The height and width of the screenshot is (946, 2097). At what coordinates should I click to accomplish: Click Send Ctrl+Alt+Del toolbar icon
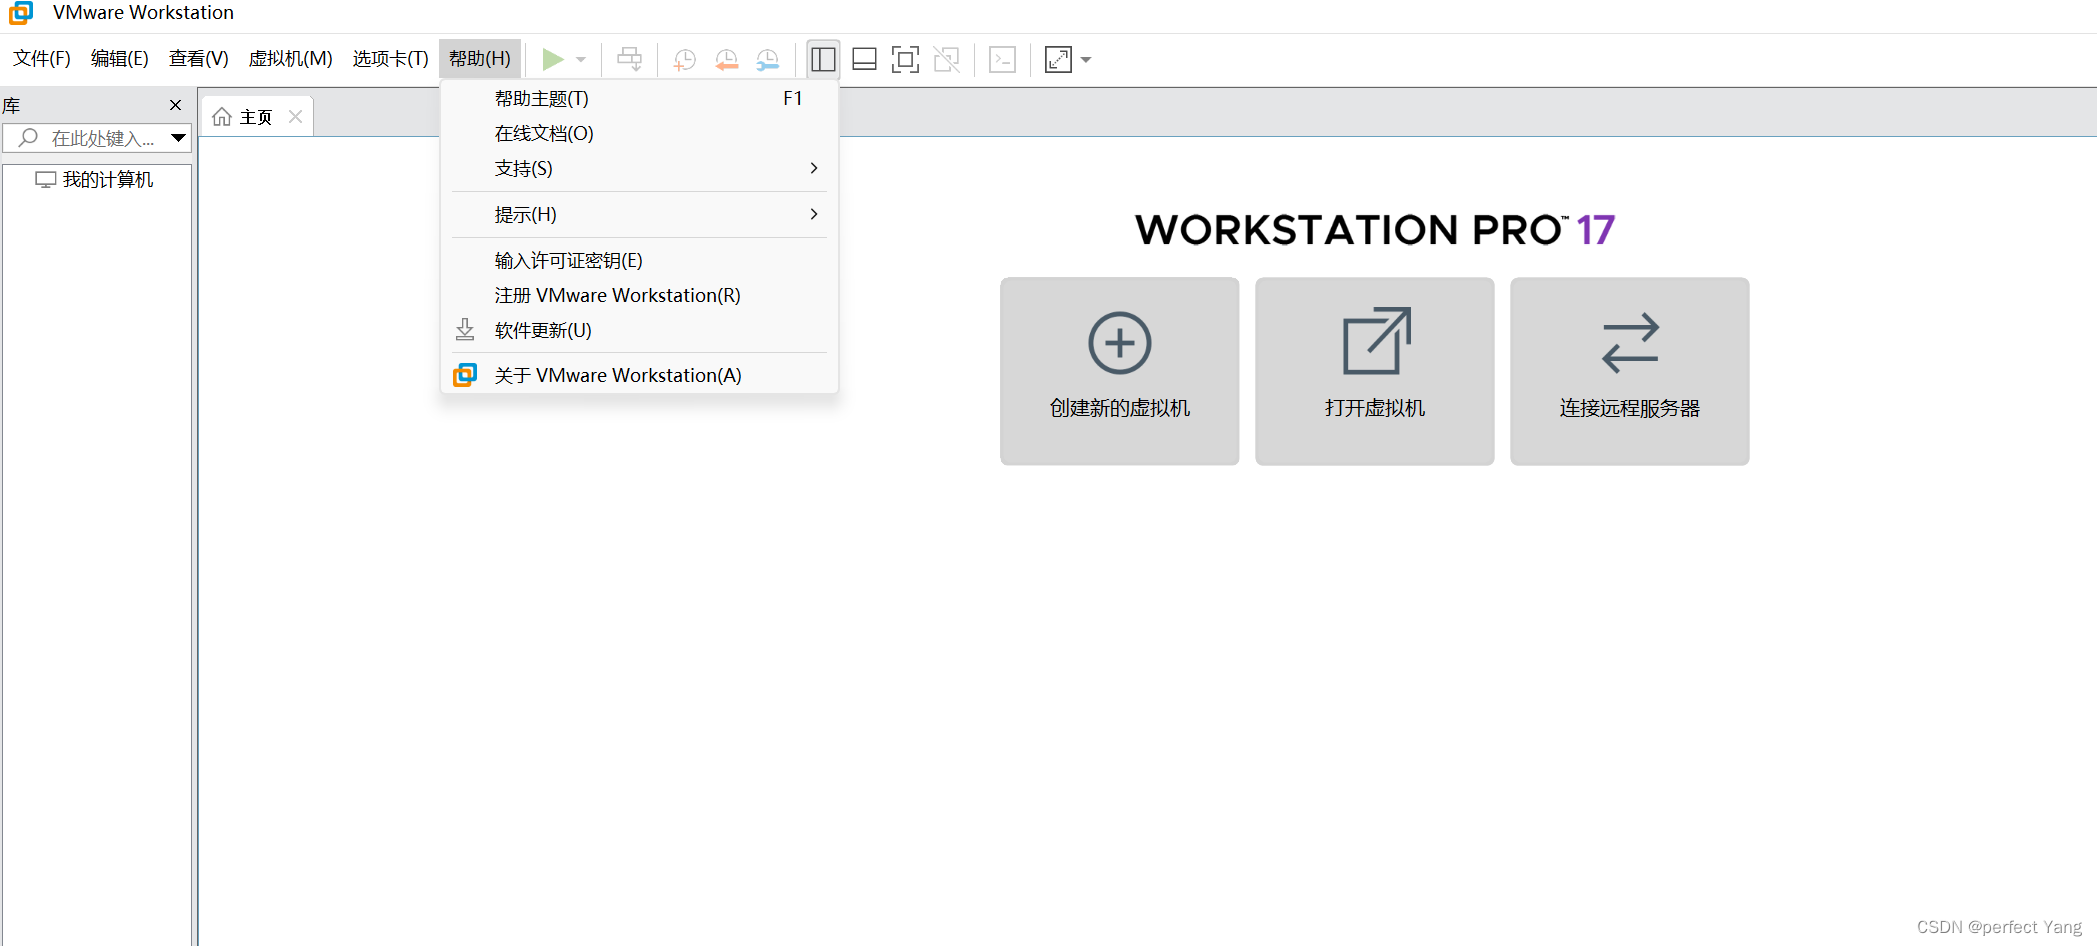pyautogui.click(x=630, y=59)
